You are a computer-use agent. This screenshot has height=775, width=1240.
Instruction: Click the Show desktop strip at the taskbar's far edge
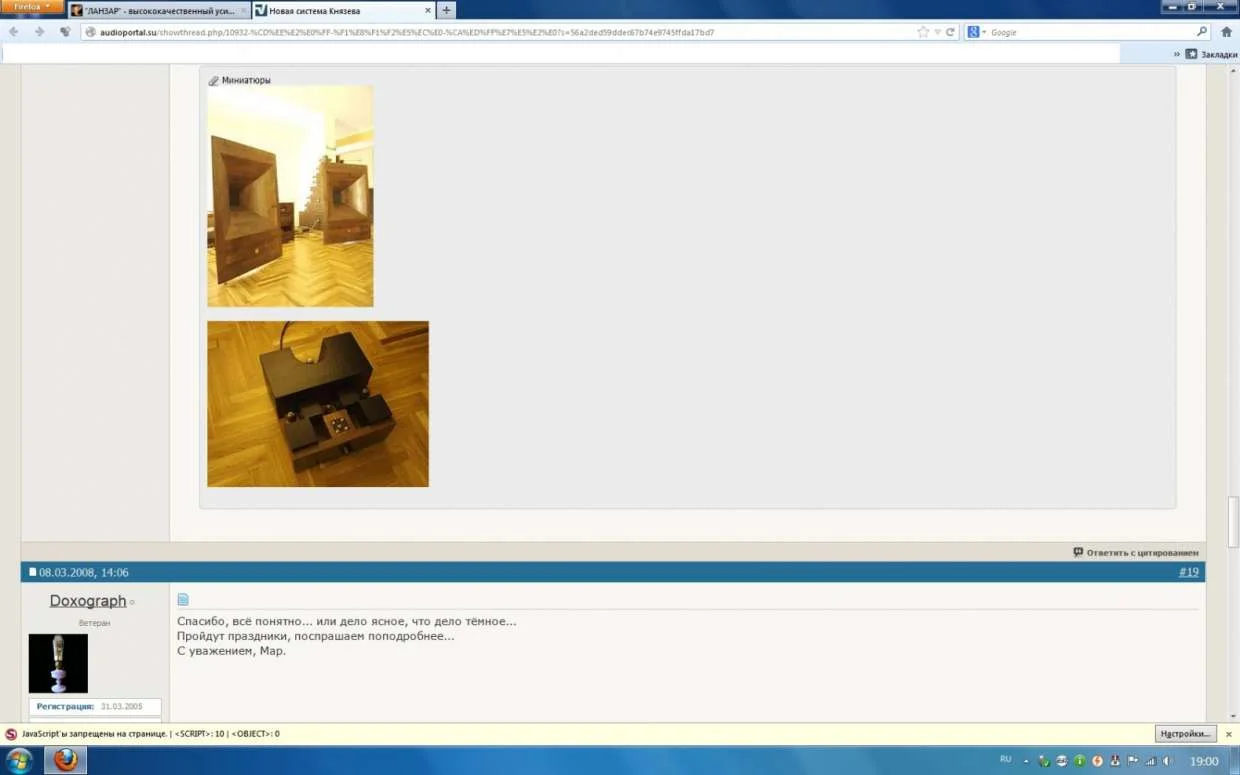tap(1235, 761)
